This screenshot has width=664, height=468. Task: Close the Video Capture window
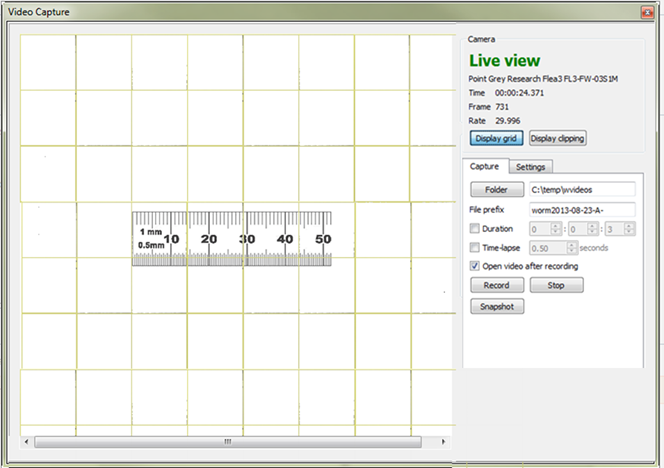coord(647,12)
